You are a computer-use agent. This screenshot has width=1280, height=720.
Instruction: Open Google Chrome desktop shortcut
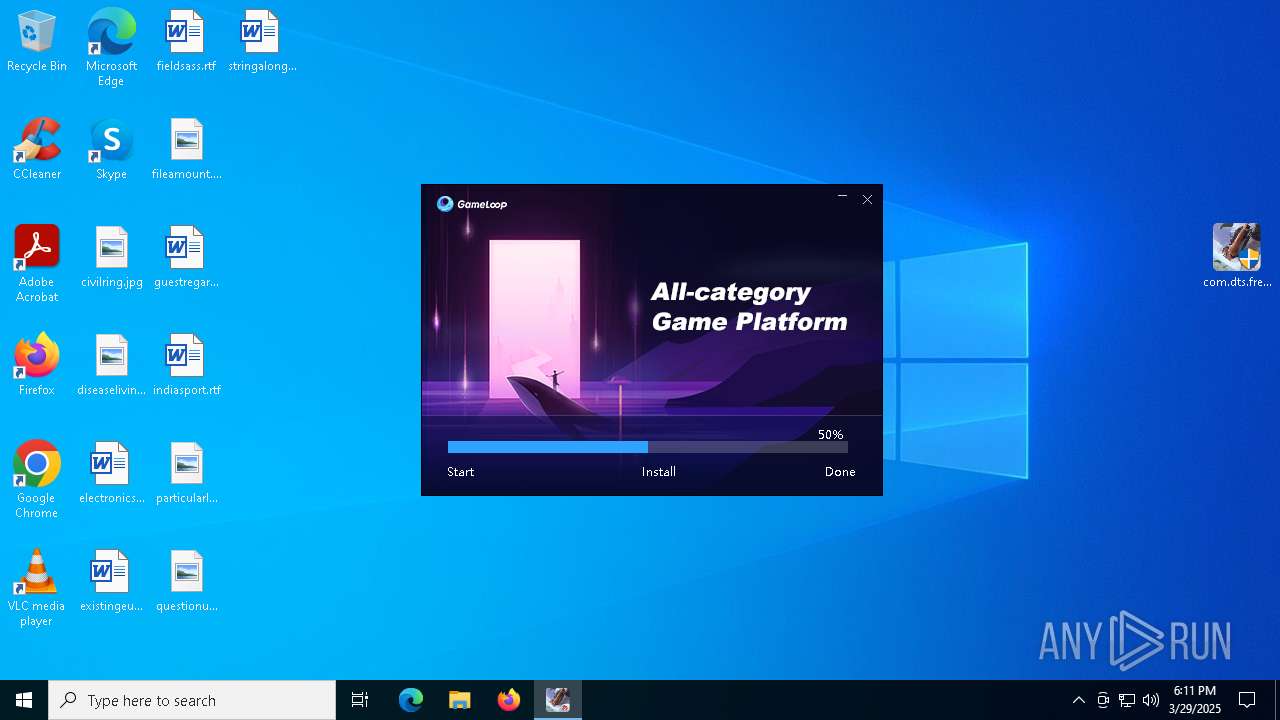(37, 479)
